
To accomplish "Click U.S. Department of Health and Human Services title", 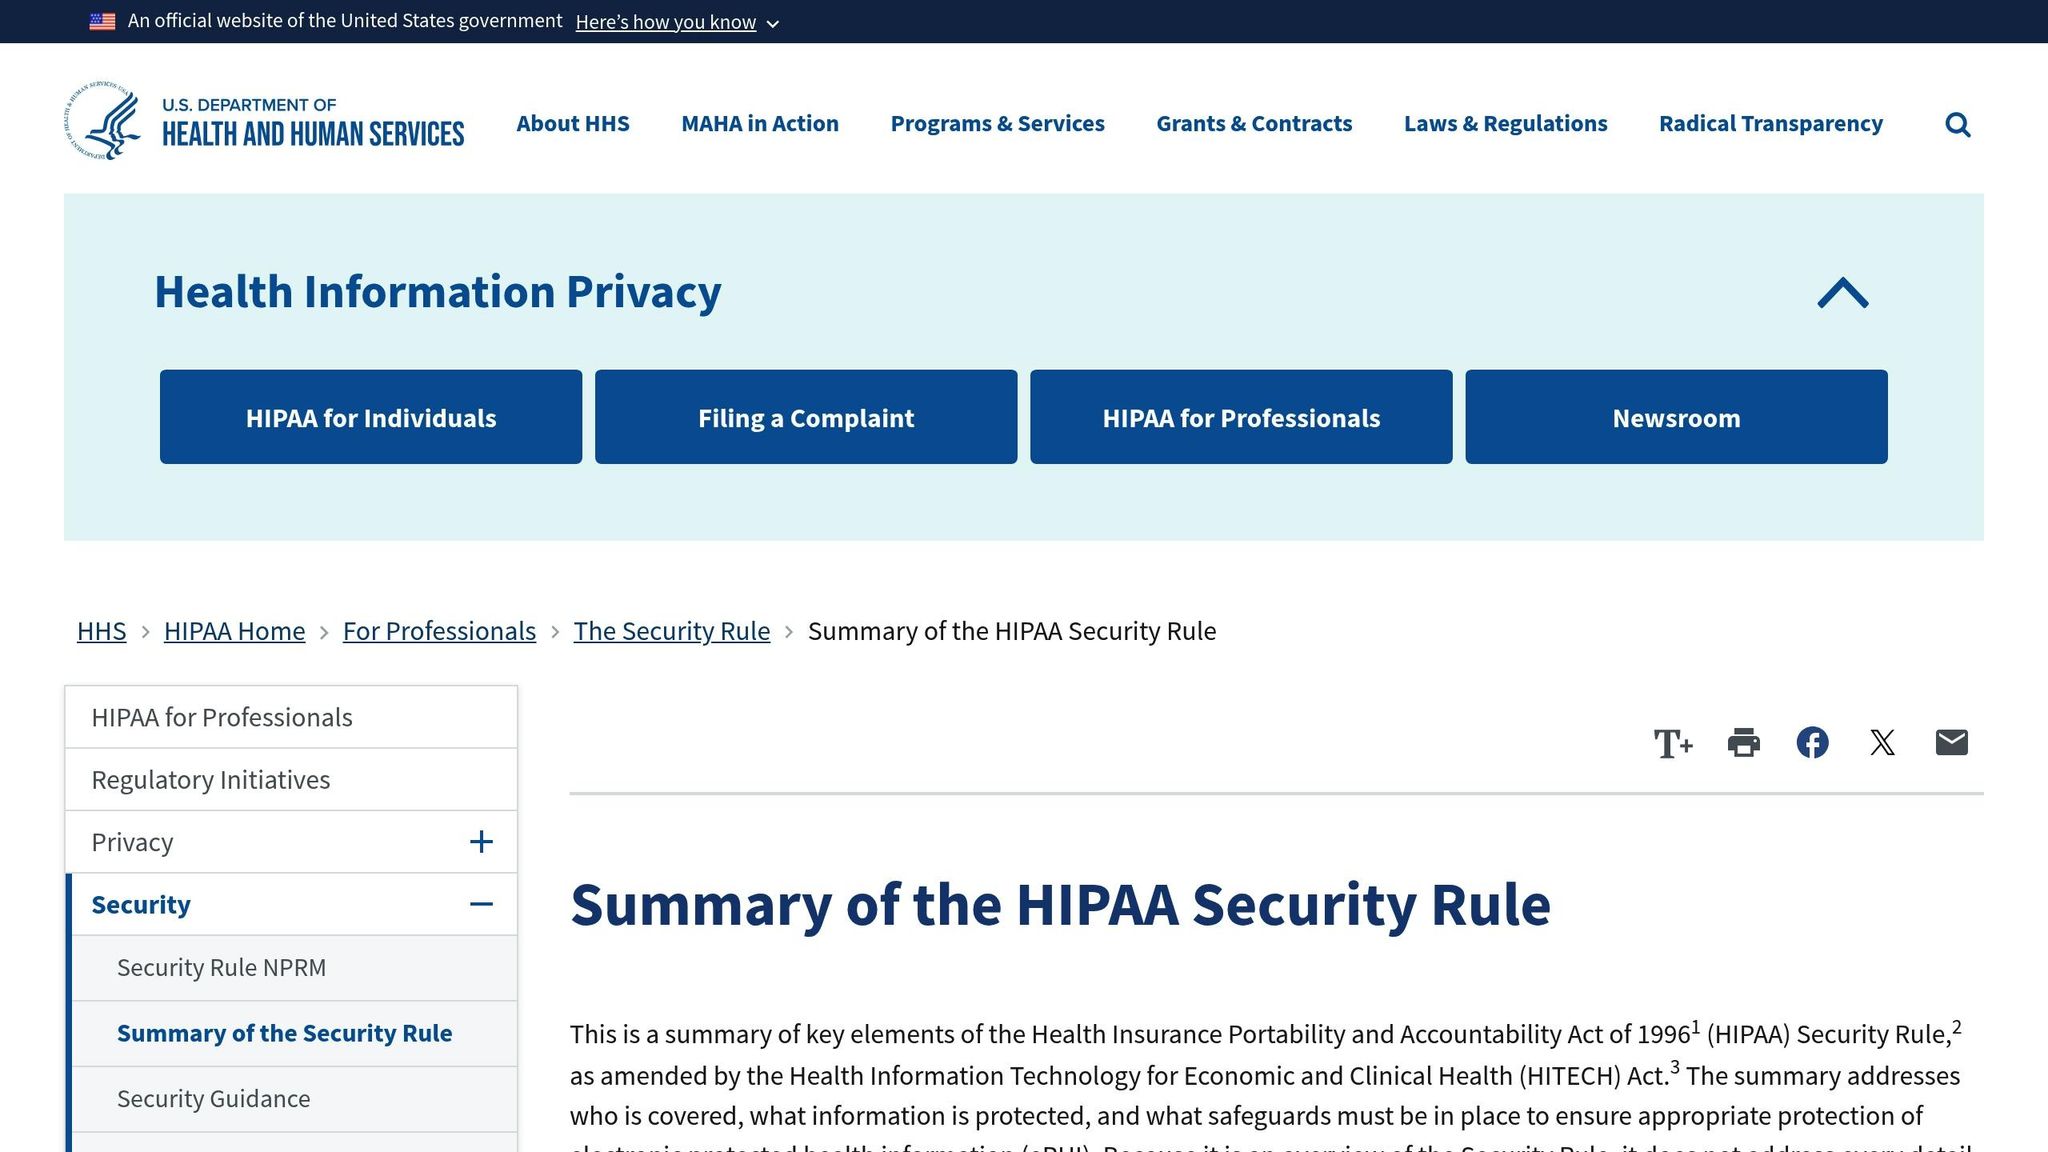I will tap(313, 122).
